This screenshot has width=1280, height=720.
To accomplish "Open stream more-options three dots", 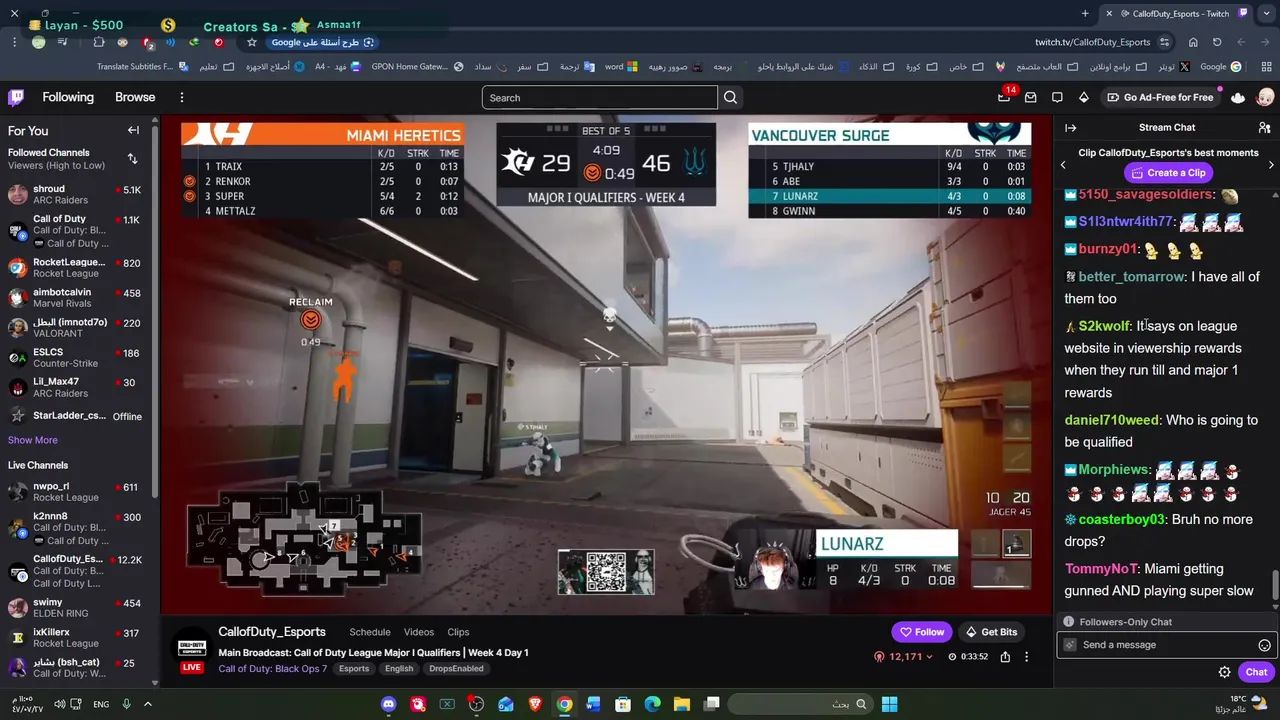I will point(1026,656).
